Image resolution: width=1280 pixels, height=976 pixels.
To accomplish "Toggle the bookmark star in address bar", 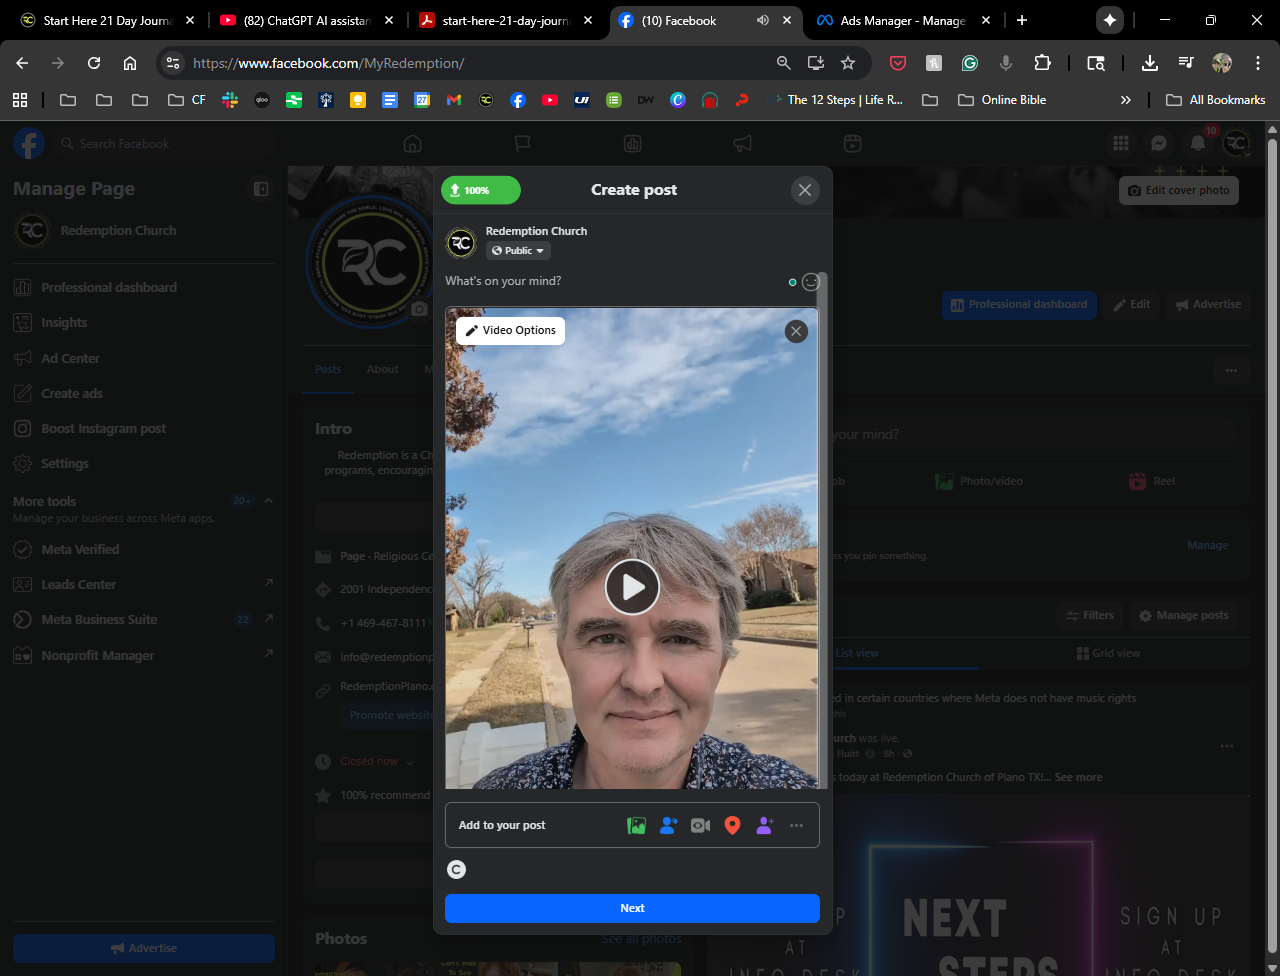I will click(x=848, y=63).
